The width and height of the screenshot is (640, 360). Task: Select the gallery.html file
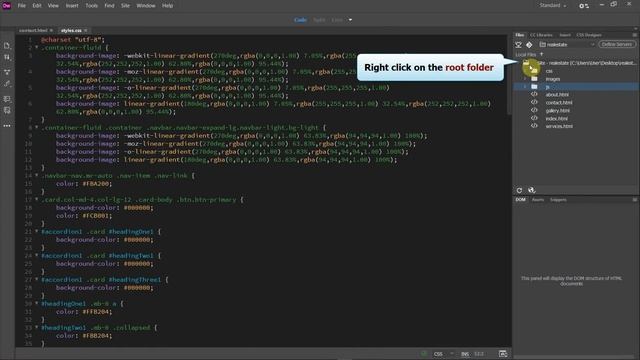click(558, 111)
